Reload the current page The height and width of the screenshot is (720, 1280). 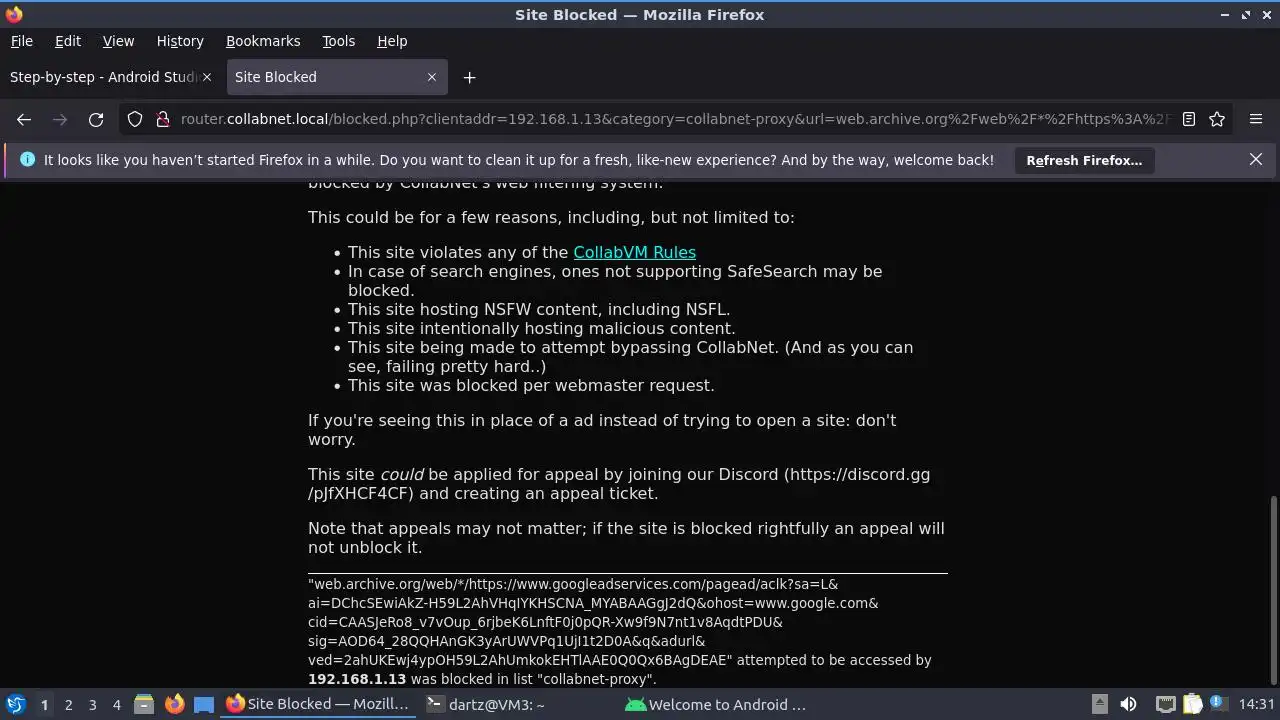pos(96,119)
